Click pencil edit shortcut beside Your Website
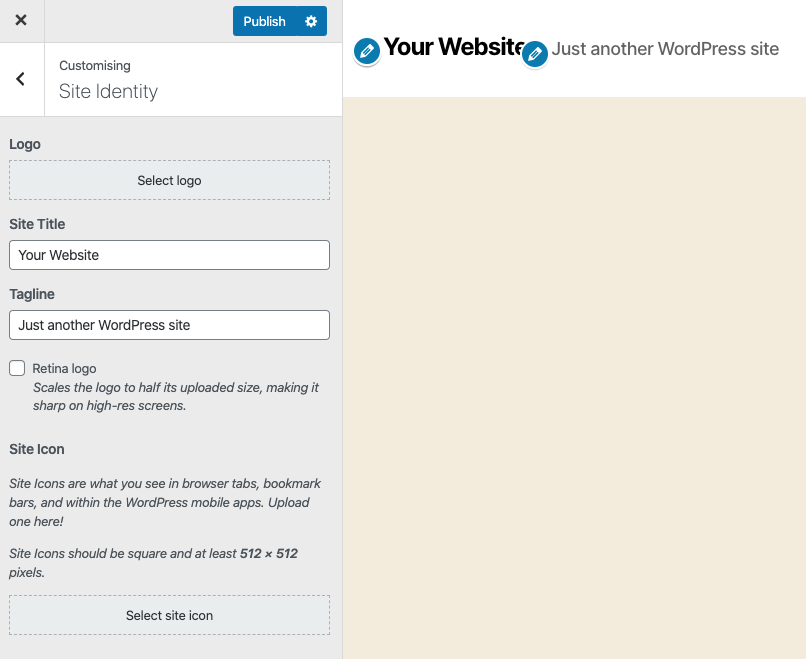The image size is (806, 659). coord(367,50)
